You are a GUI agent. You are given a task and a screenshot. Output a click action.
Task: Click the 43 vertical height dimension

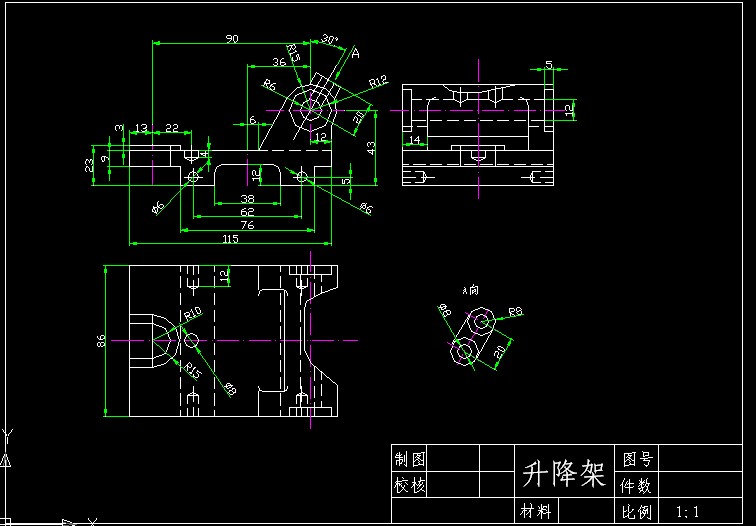pos(371,146)
